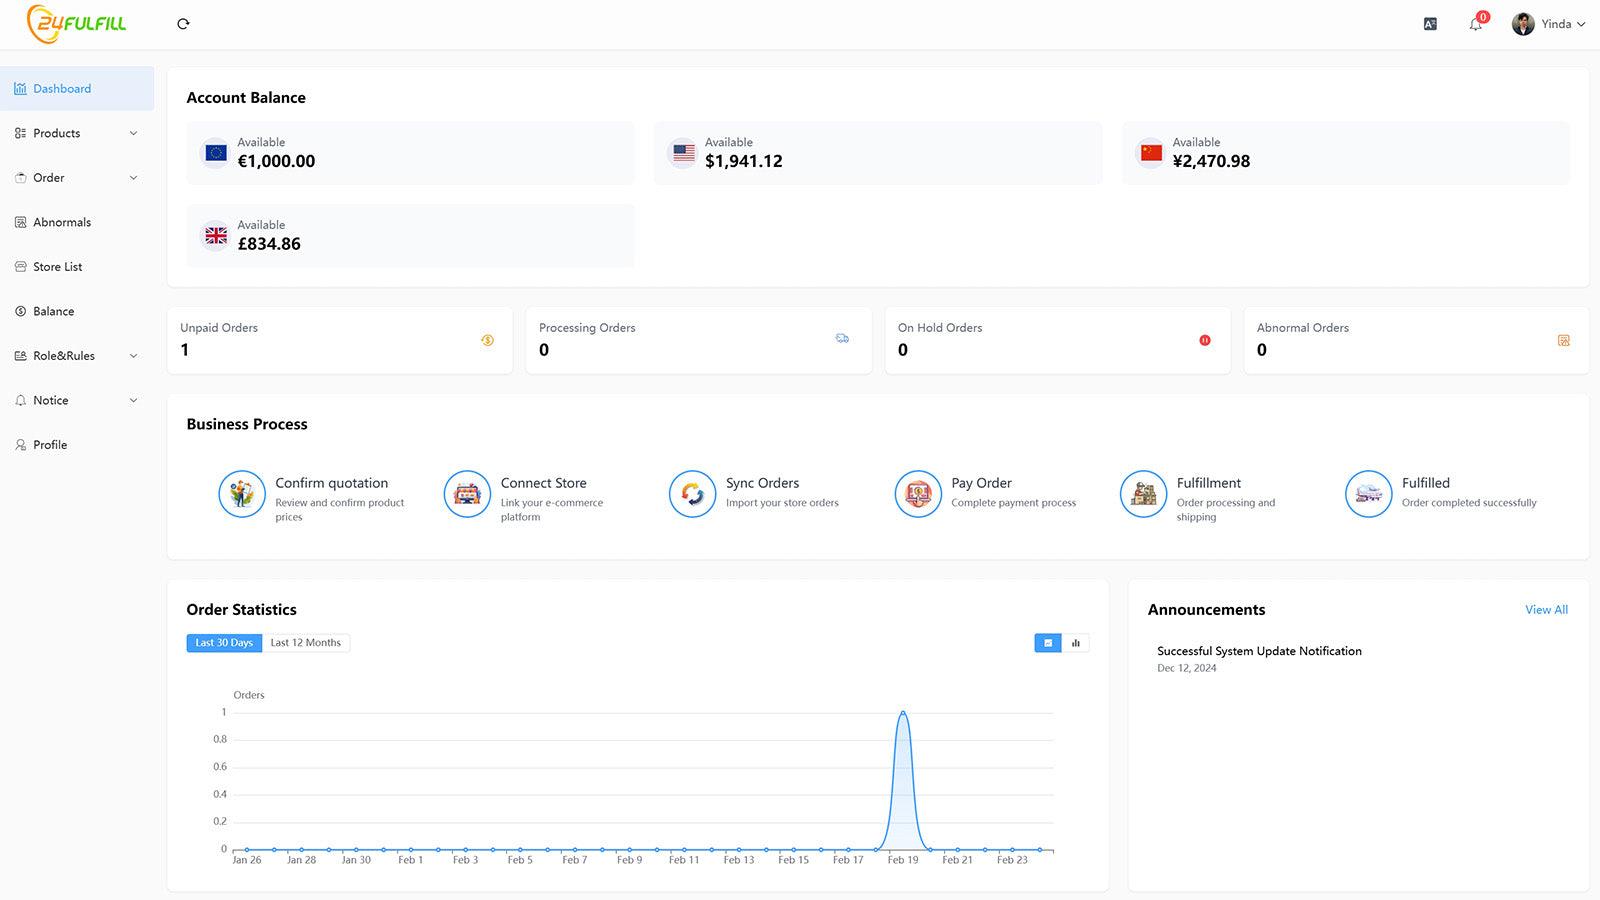
Task: Select the Last 12 Months toggle
Action: (306, 642)
